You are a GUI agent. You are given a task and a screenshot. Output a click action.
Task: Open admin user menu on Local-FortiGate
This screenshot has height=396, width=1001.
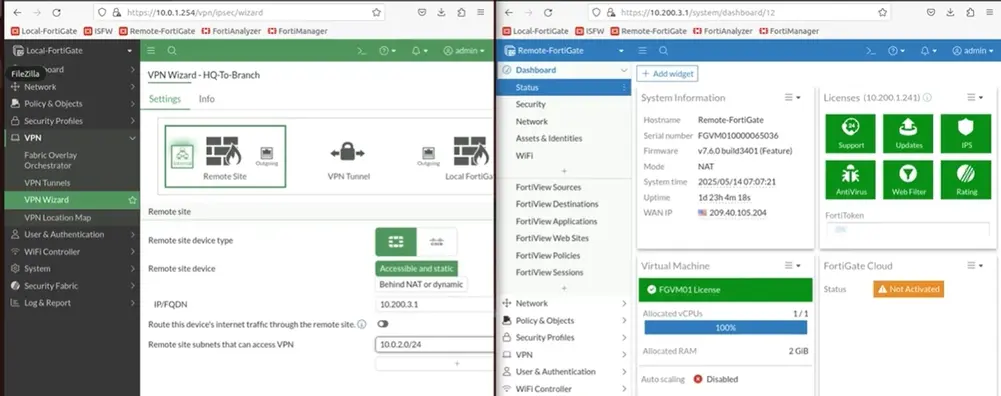tap(464, 50)
